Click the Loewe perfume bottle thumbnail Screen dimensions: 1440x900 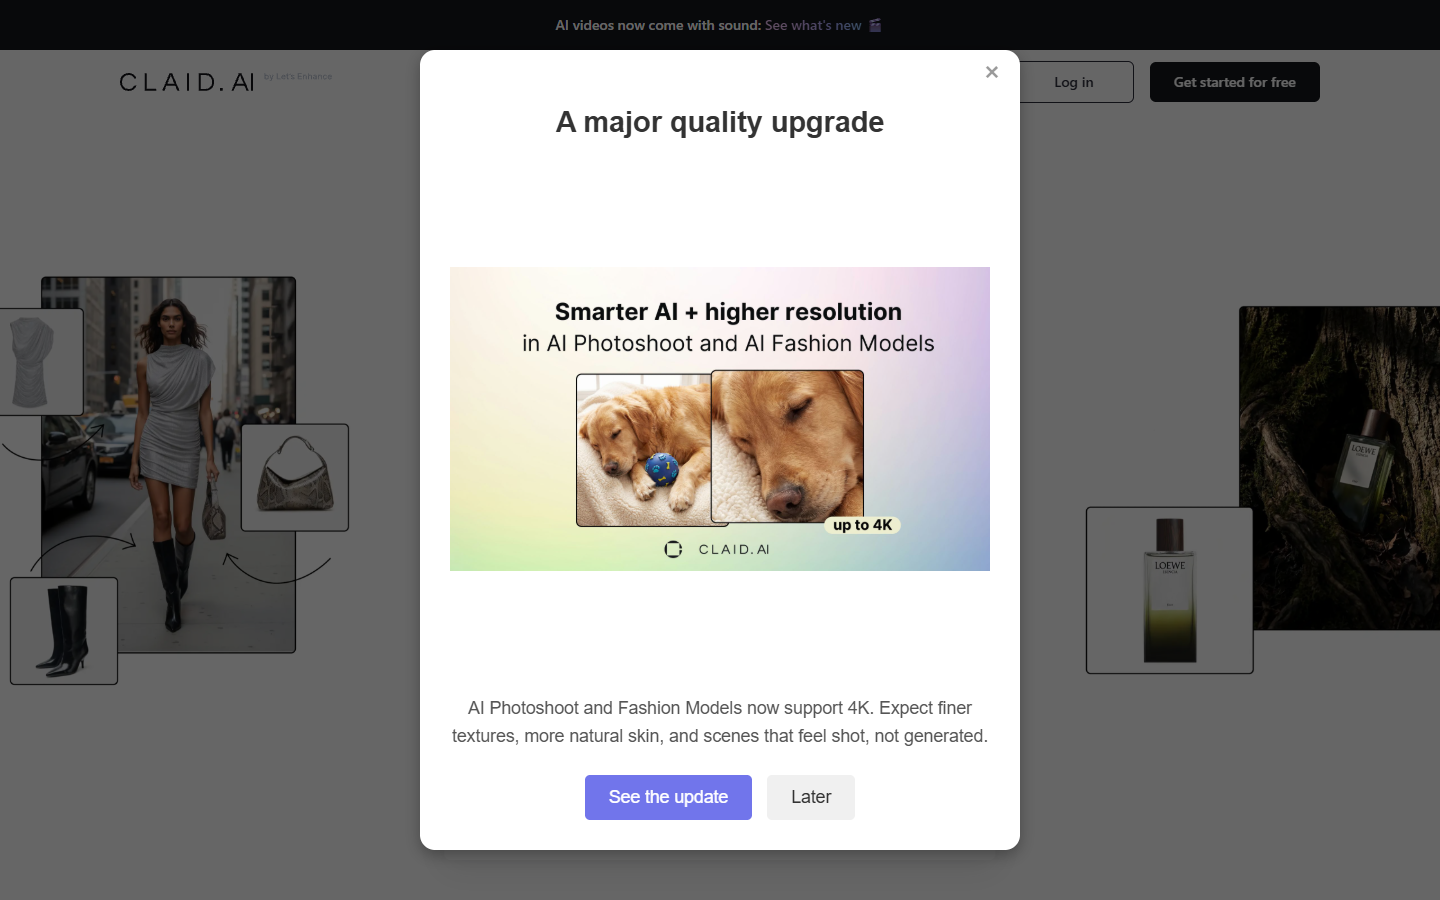pyautogui.click(x=1170, y=590)
